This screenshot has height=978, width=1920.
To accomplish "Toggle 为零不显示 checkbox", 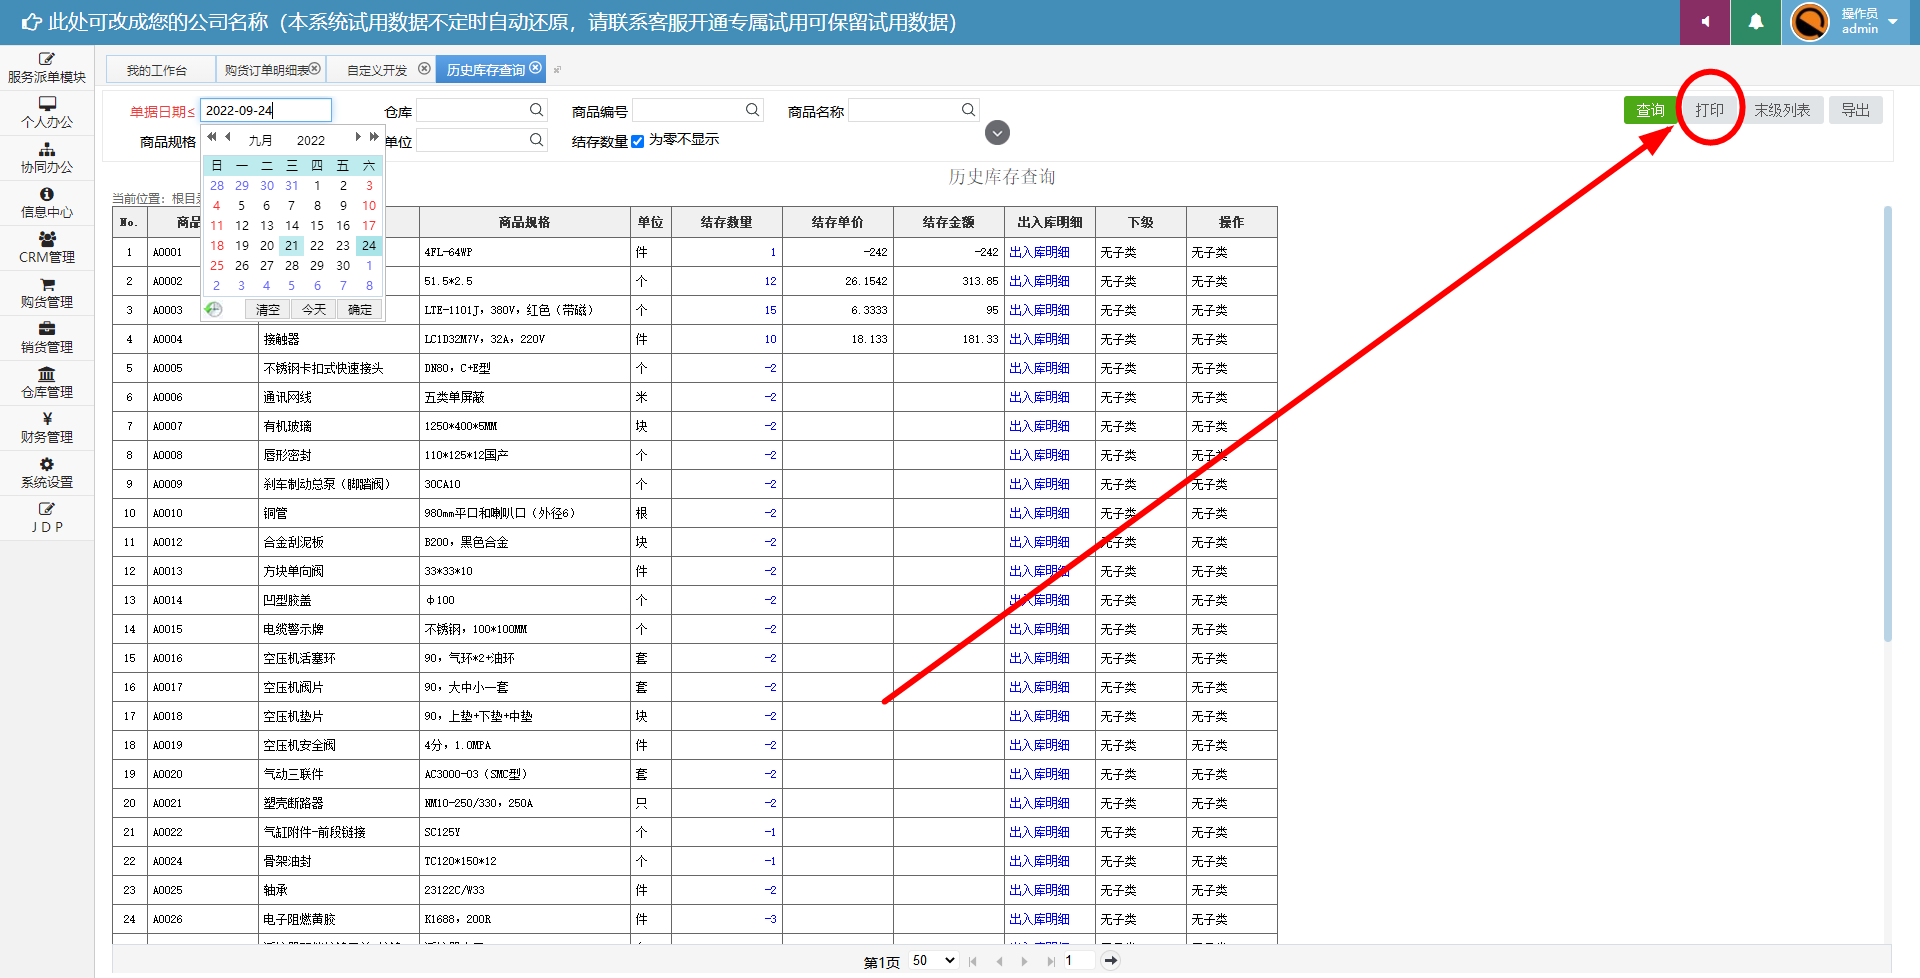I will (637, 141).
